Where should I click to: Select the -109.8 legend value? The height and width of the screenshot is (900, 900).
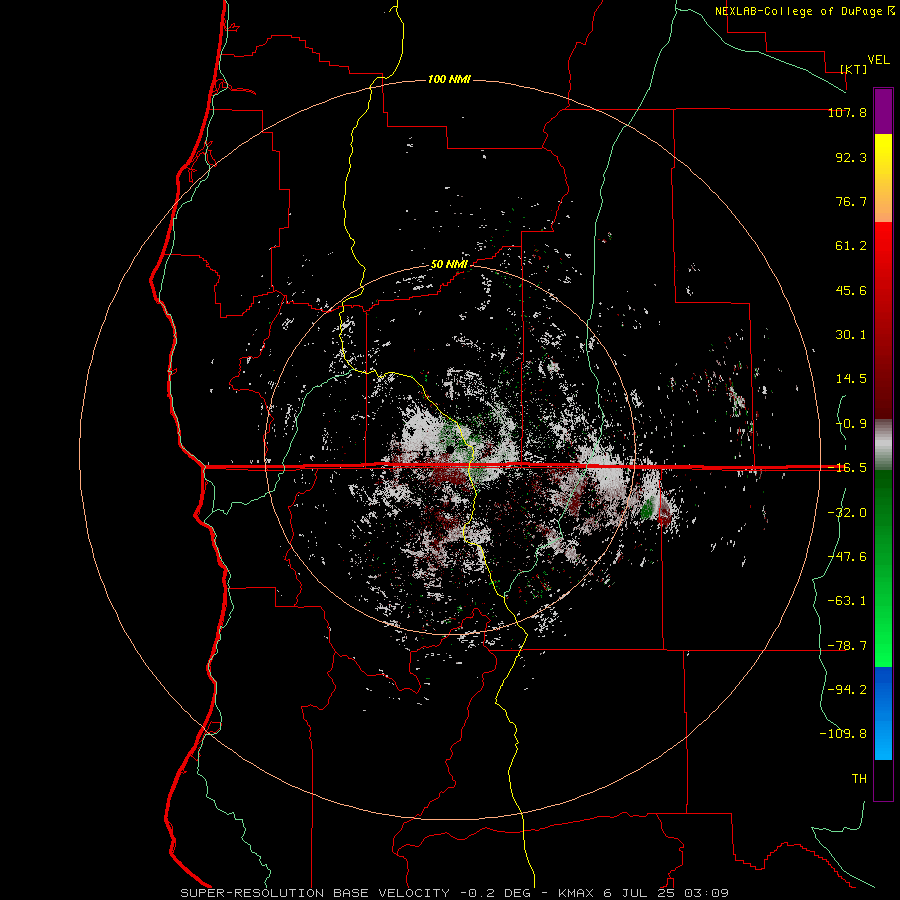pyautogui.click(x=843, y=734)
